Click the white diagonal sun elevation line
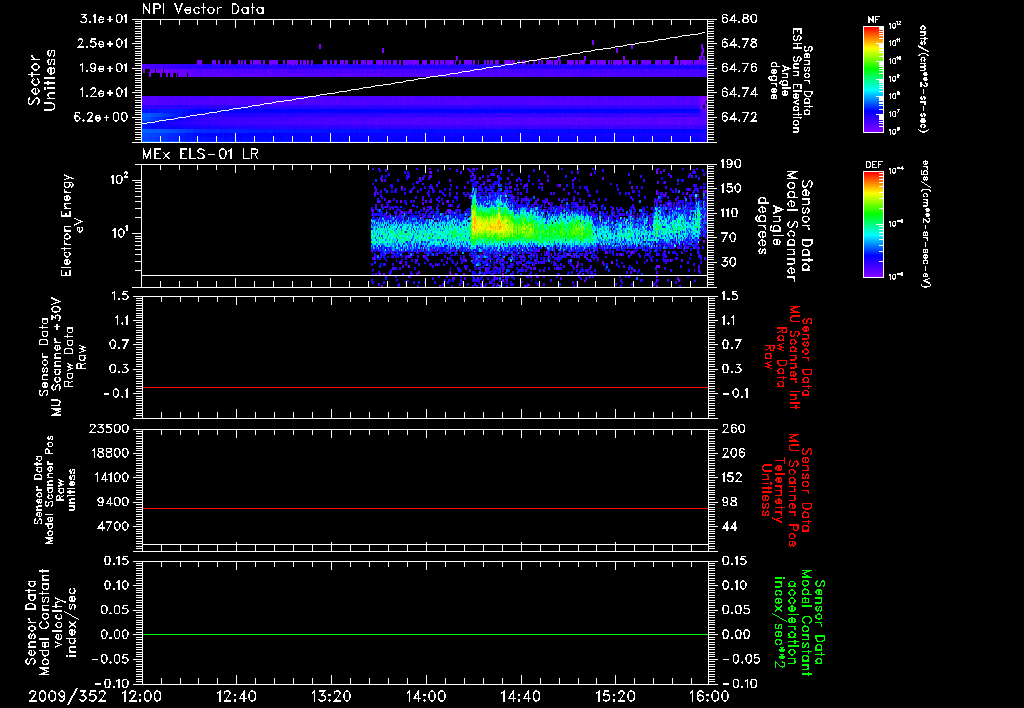 pos(424,78)
